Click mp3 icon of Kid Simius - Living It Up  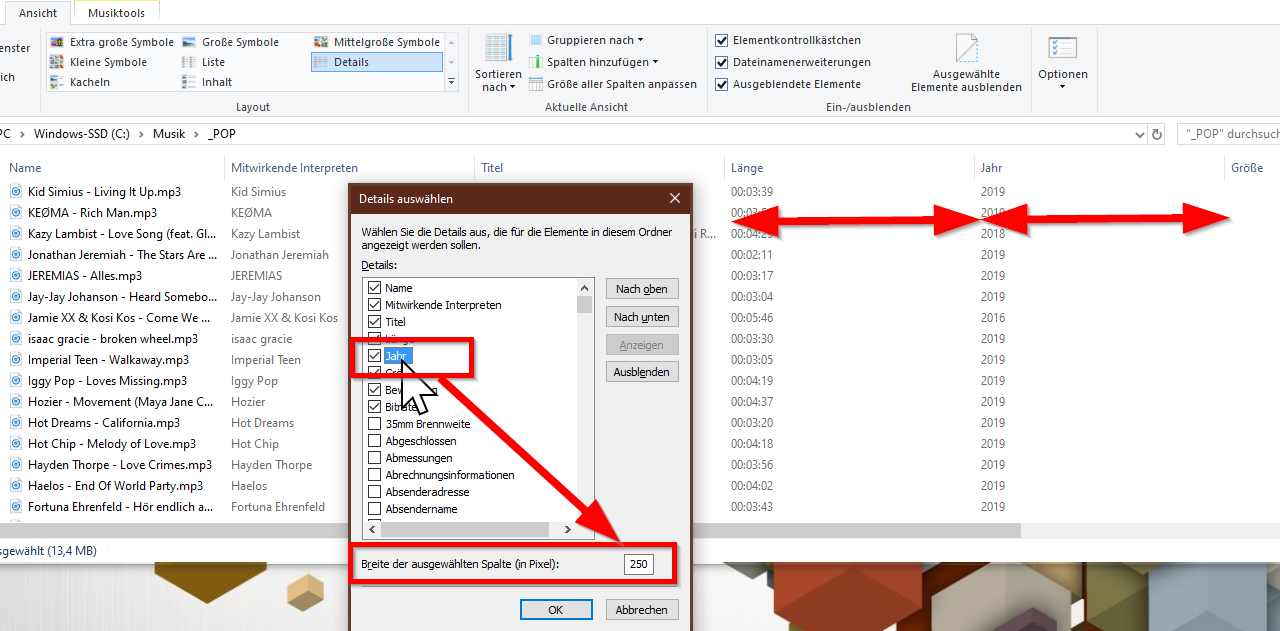pos(16,191)
